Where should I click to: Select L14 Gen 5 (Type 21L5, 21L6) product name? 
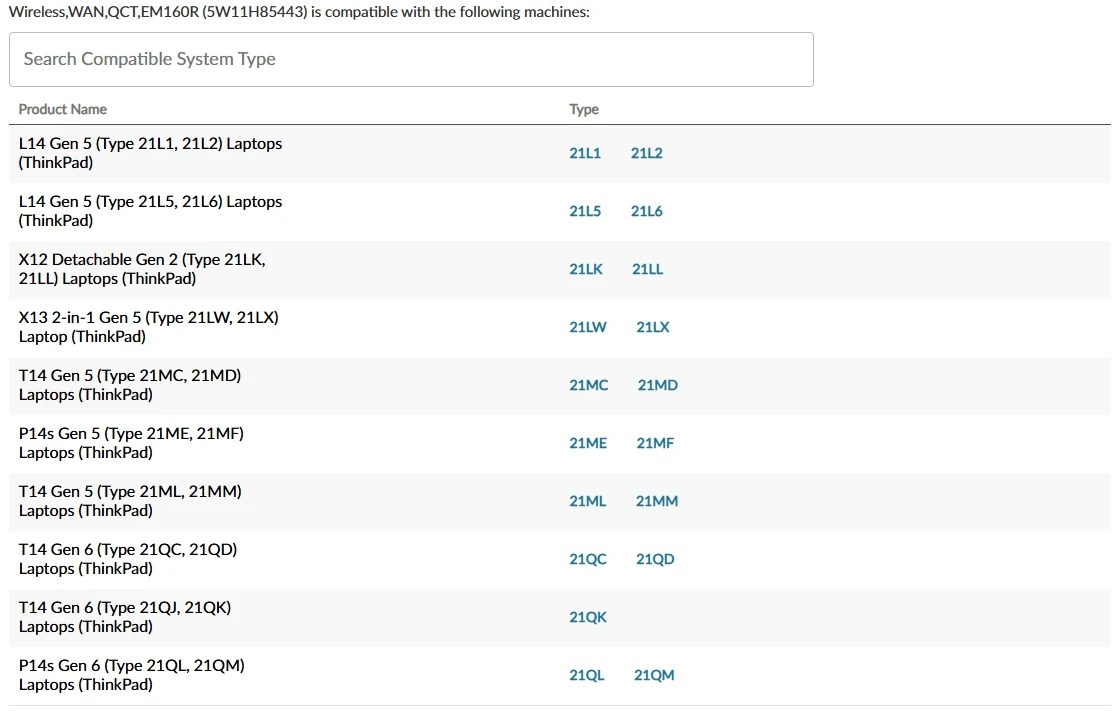(x=150, y=211)
